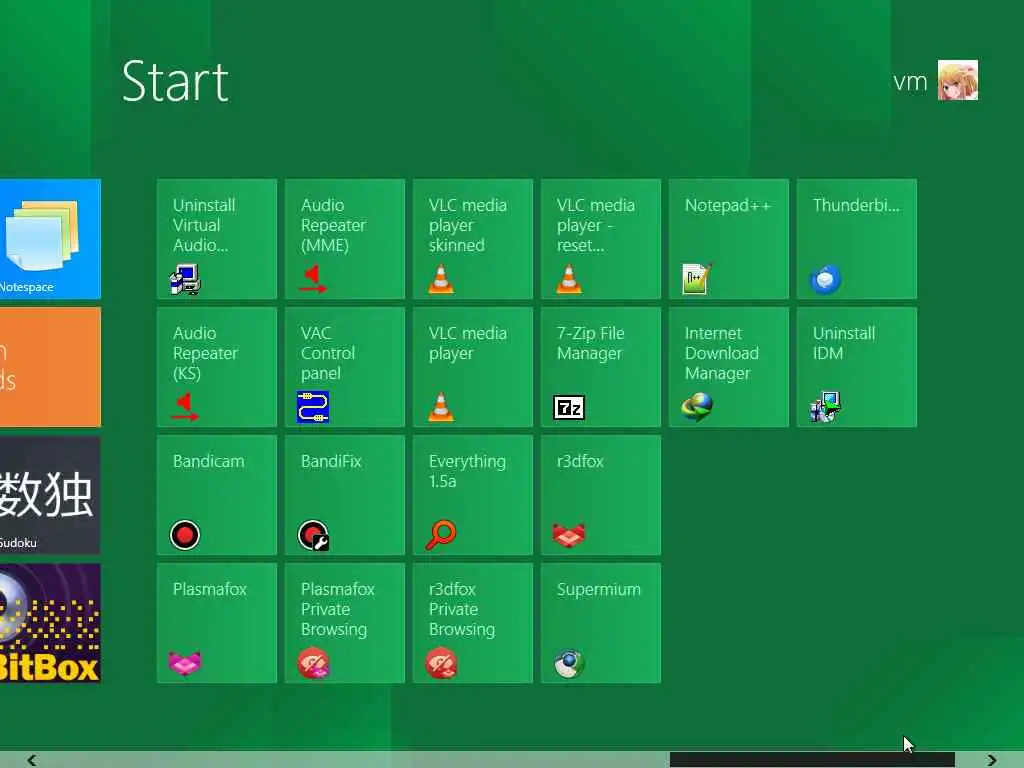Click the left scroll arrow

[x=31, y=760]
